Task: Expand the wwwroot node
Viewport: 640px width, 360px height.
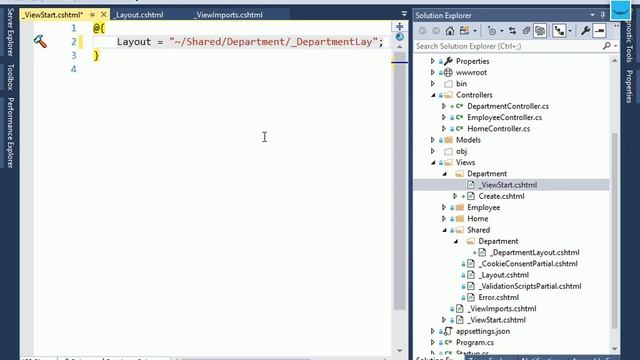Action: tap(433, 72)
